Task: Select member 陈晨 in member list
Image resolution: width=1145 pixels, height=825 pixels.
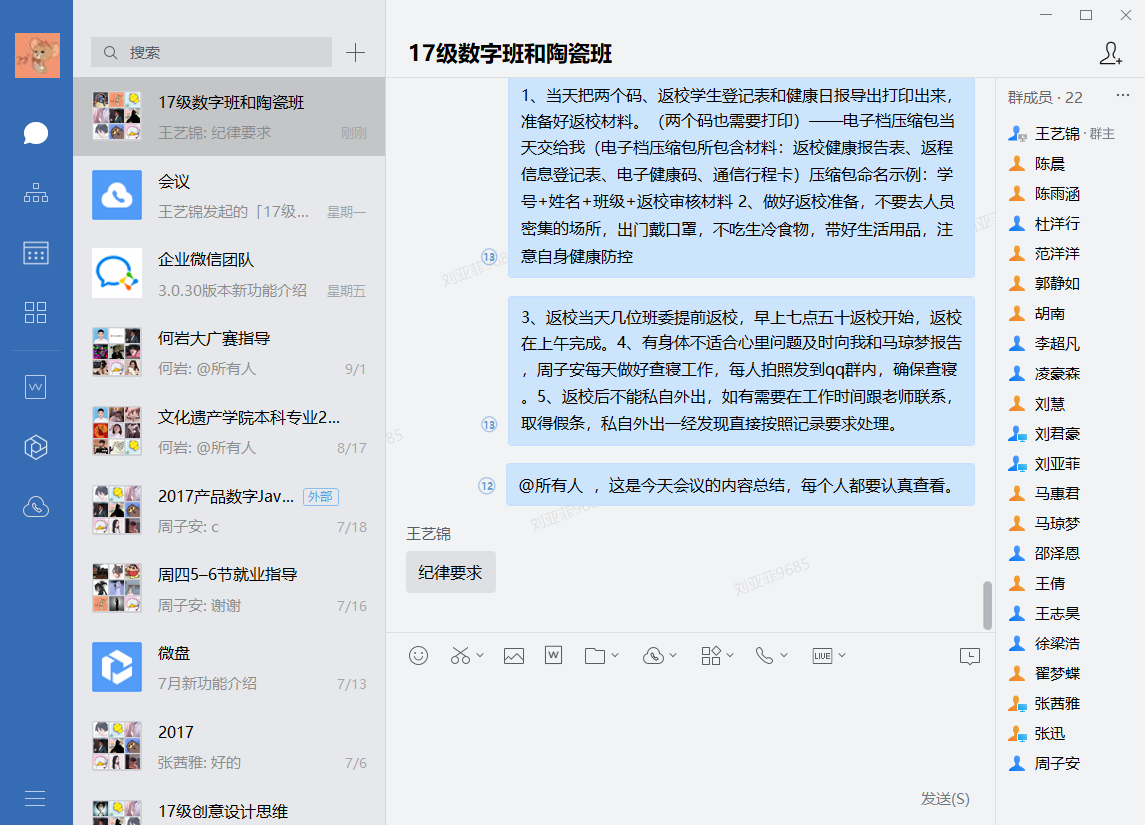Action: tap(1070, 164)
